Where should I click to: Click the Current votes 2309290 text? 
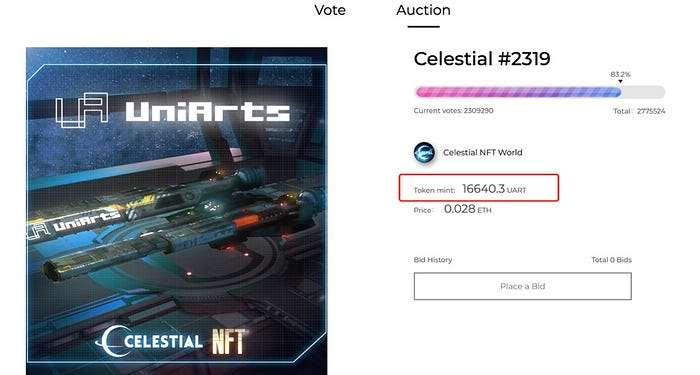point(453,111)
